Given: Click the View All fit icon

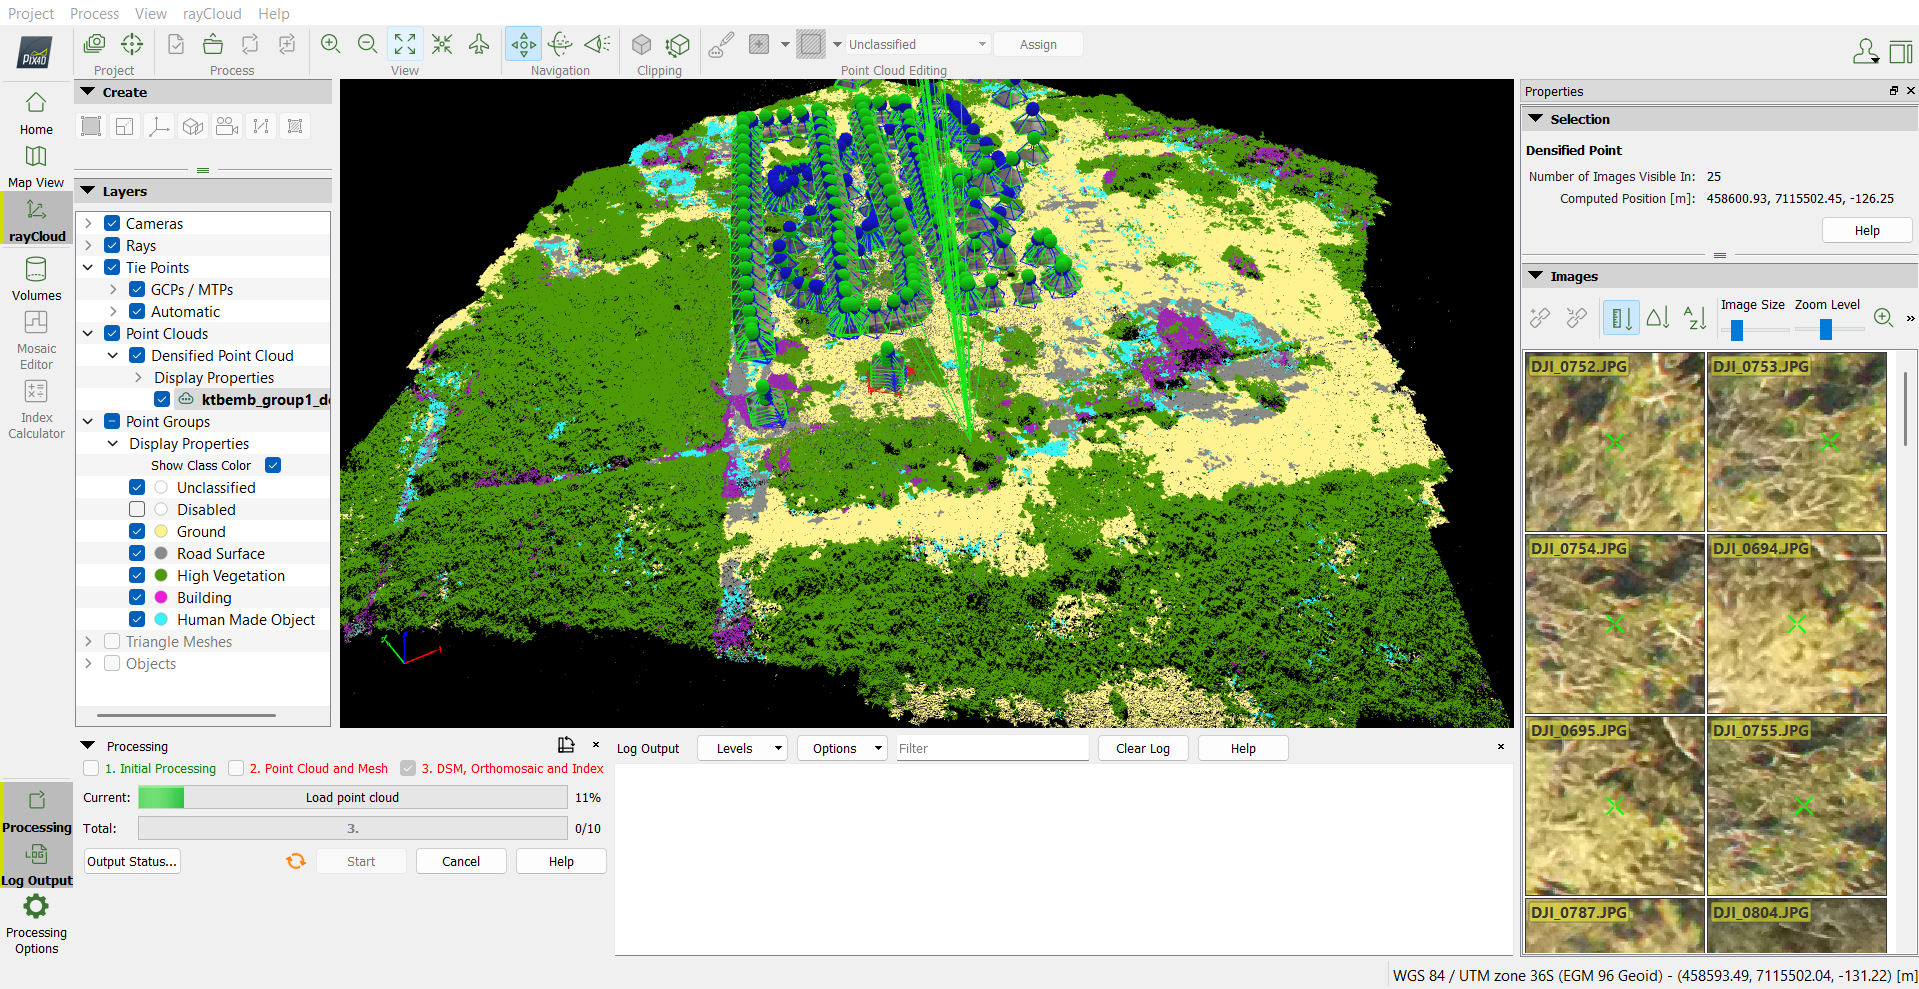Looking at the screenshot, I should coord(405,44).
